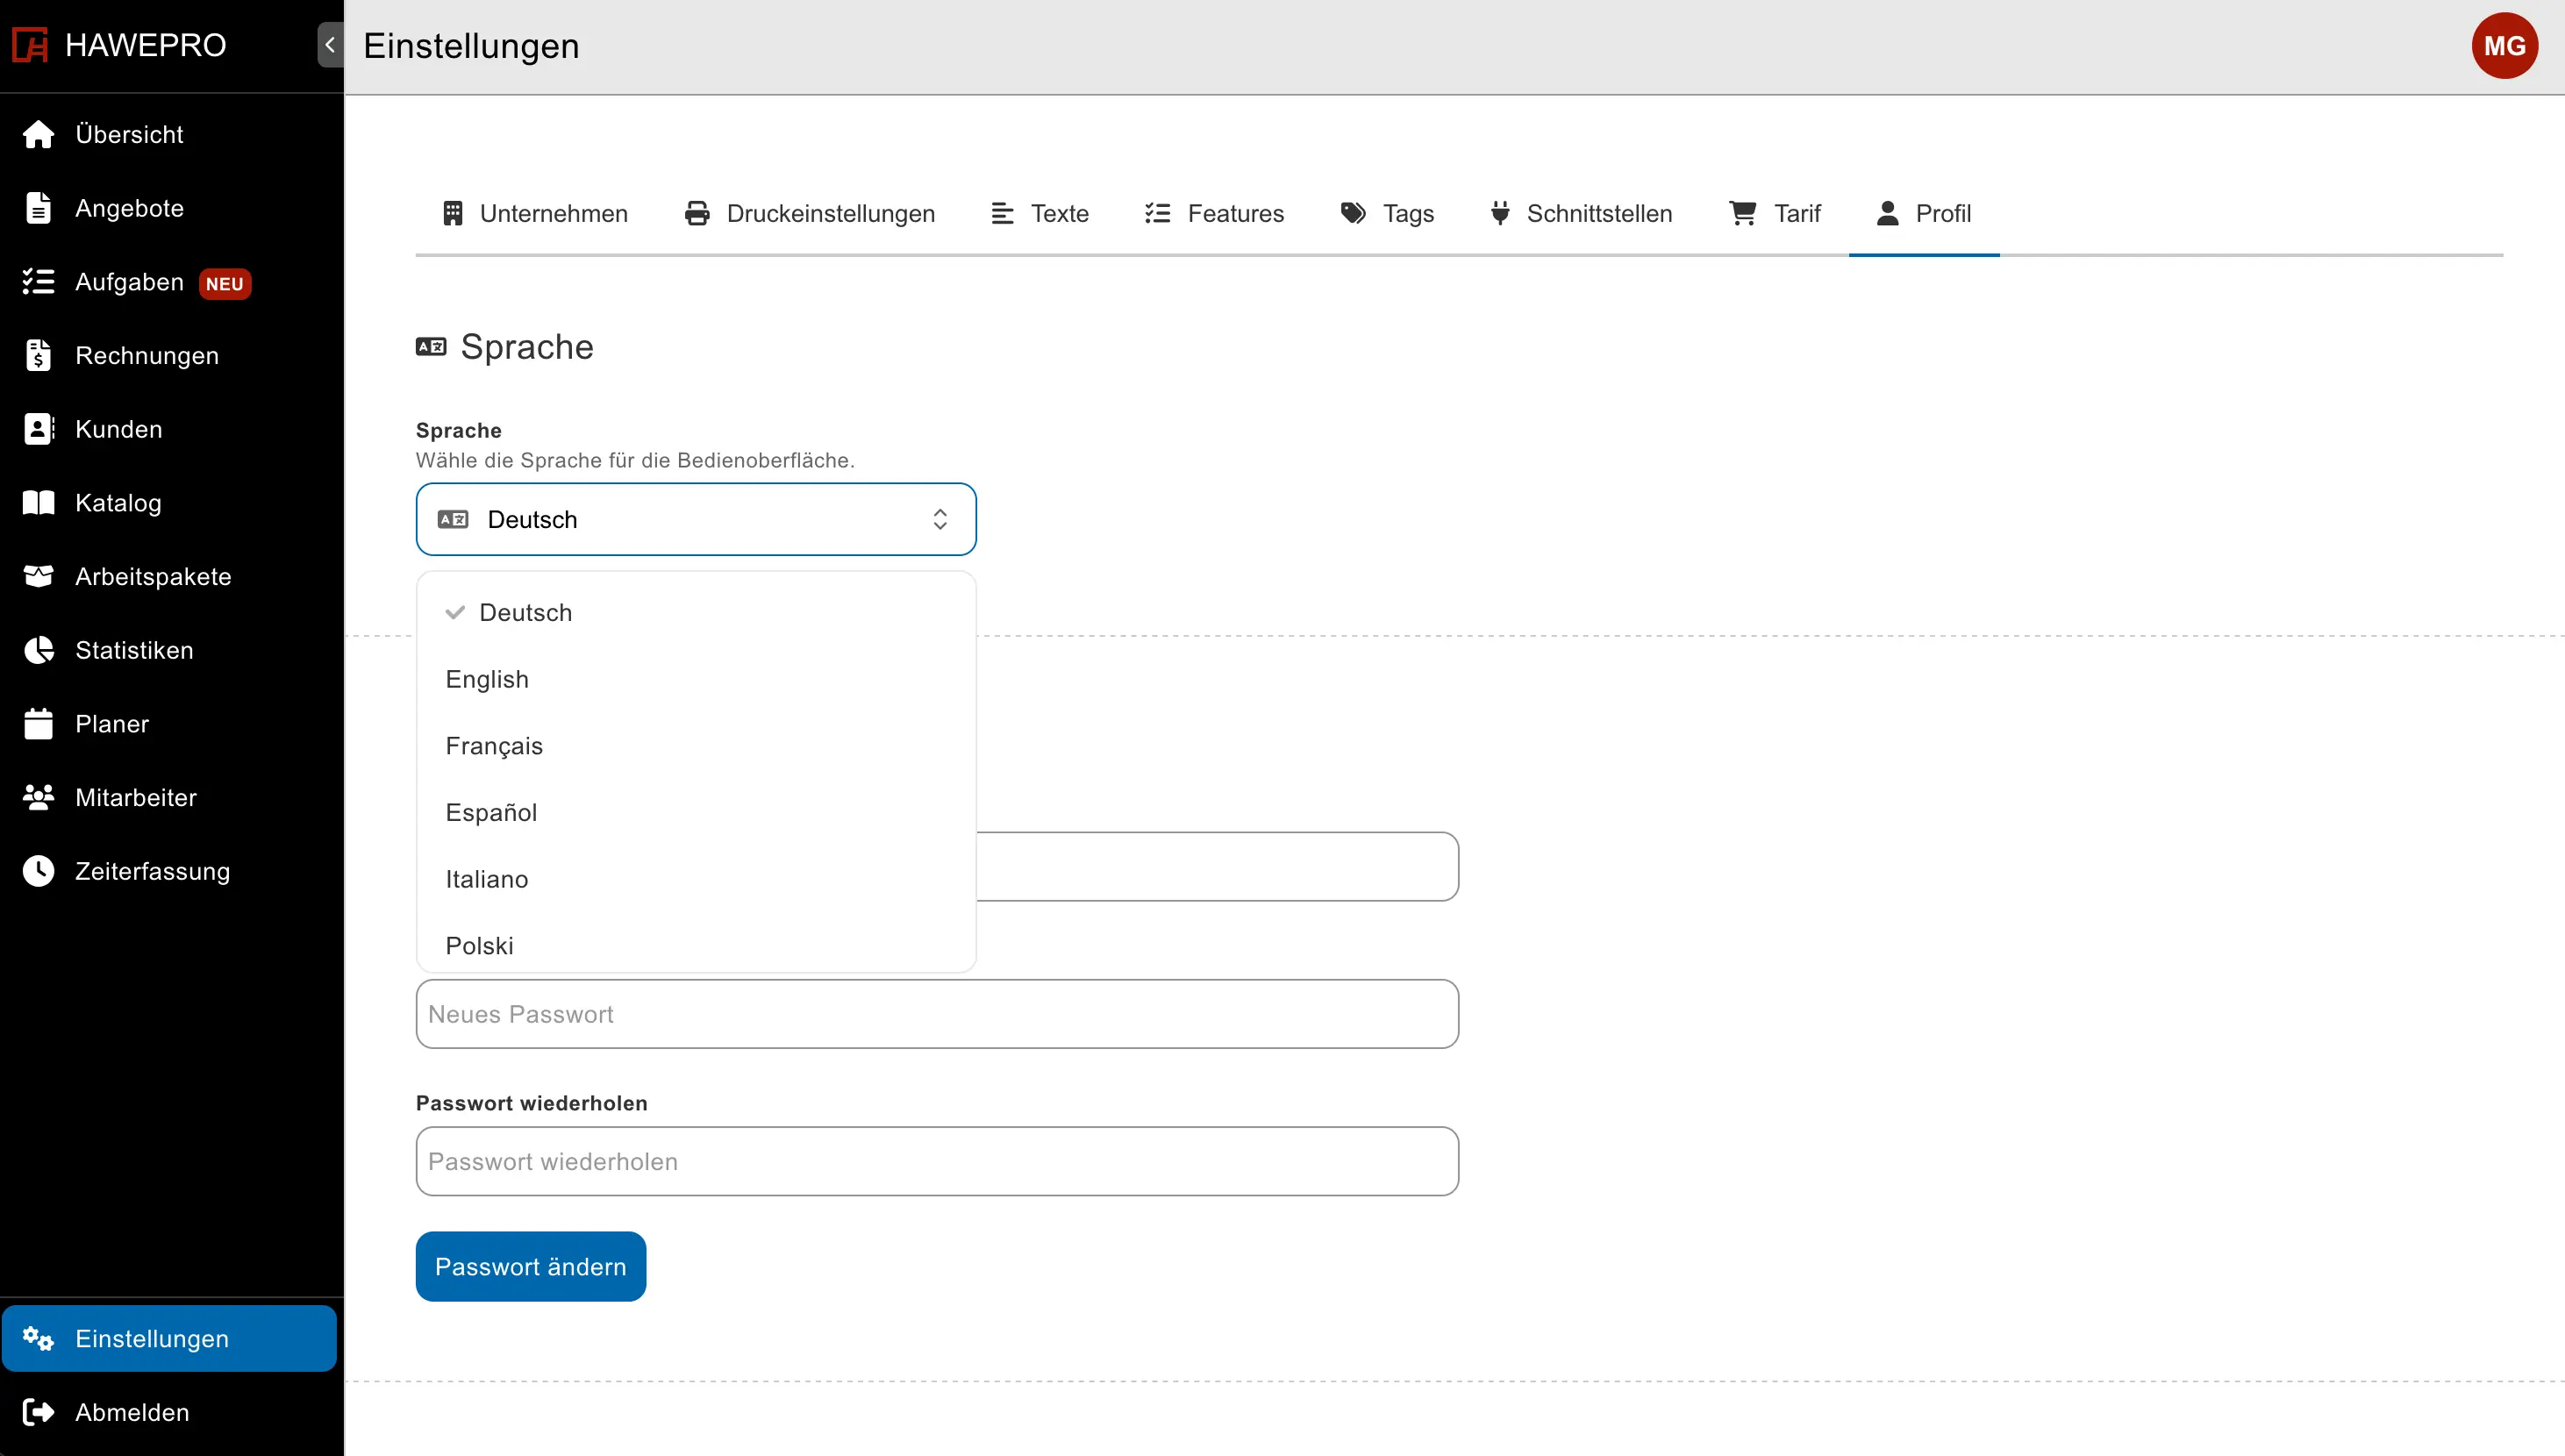This screenshot has height=1456, width=2565.
Task: Click the Passwort wiederholen input field
Action: point(937,1161)
